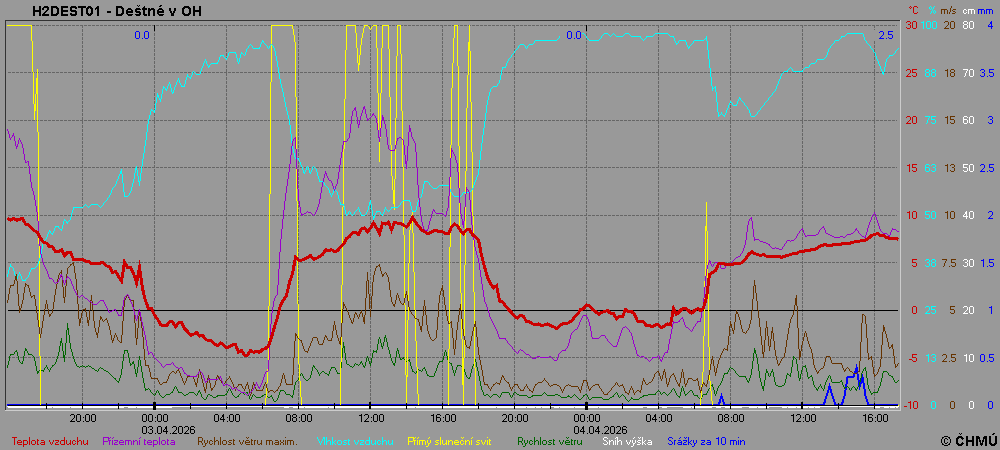Click the cyan % unit header

click(x=930, y=11)
